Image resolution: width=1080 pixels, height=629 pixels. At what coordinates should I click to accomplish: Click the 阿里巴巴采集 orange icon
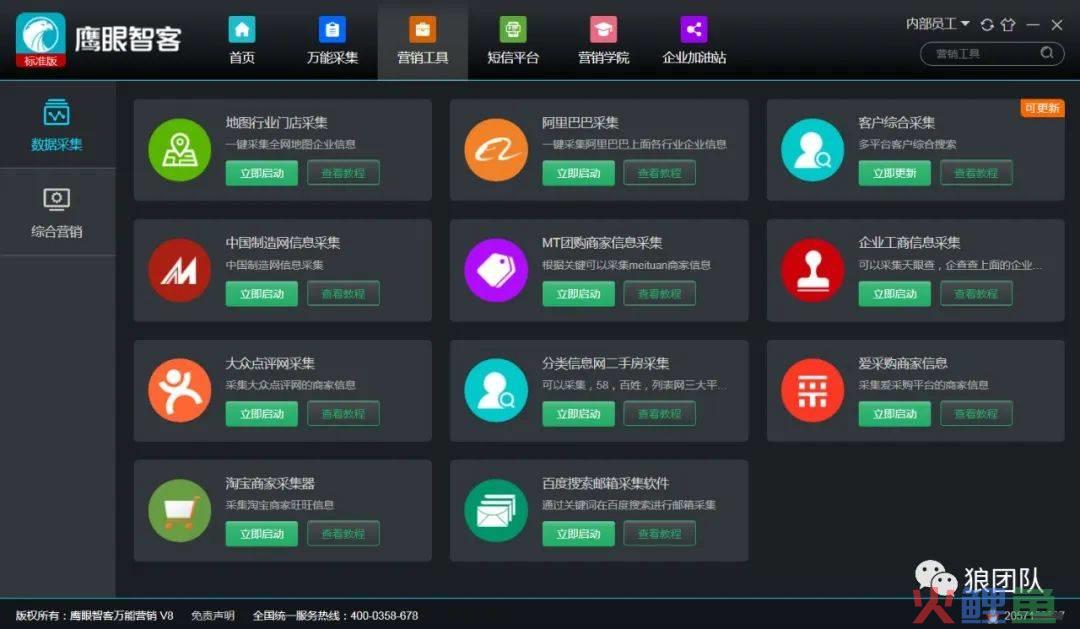[496, 149]
